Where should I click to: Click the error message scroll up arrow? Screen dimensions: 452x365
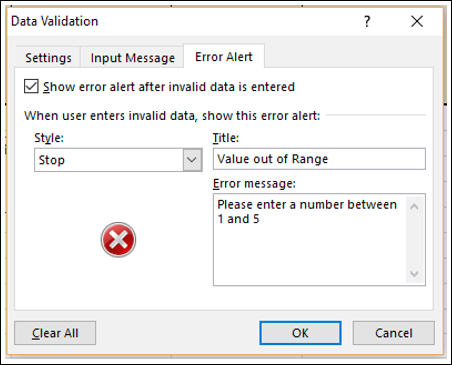414,207
